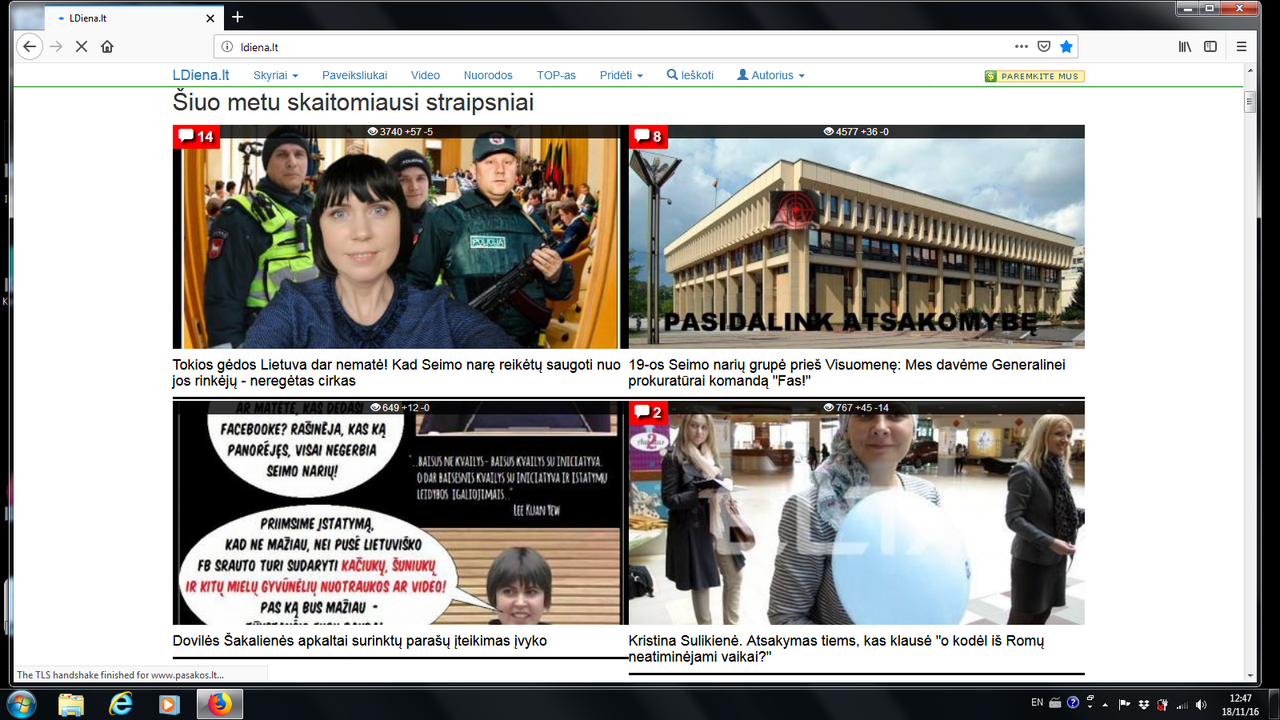
Task: Toggle the Firefox sidebar view
Action: [x=1210, y=46]
